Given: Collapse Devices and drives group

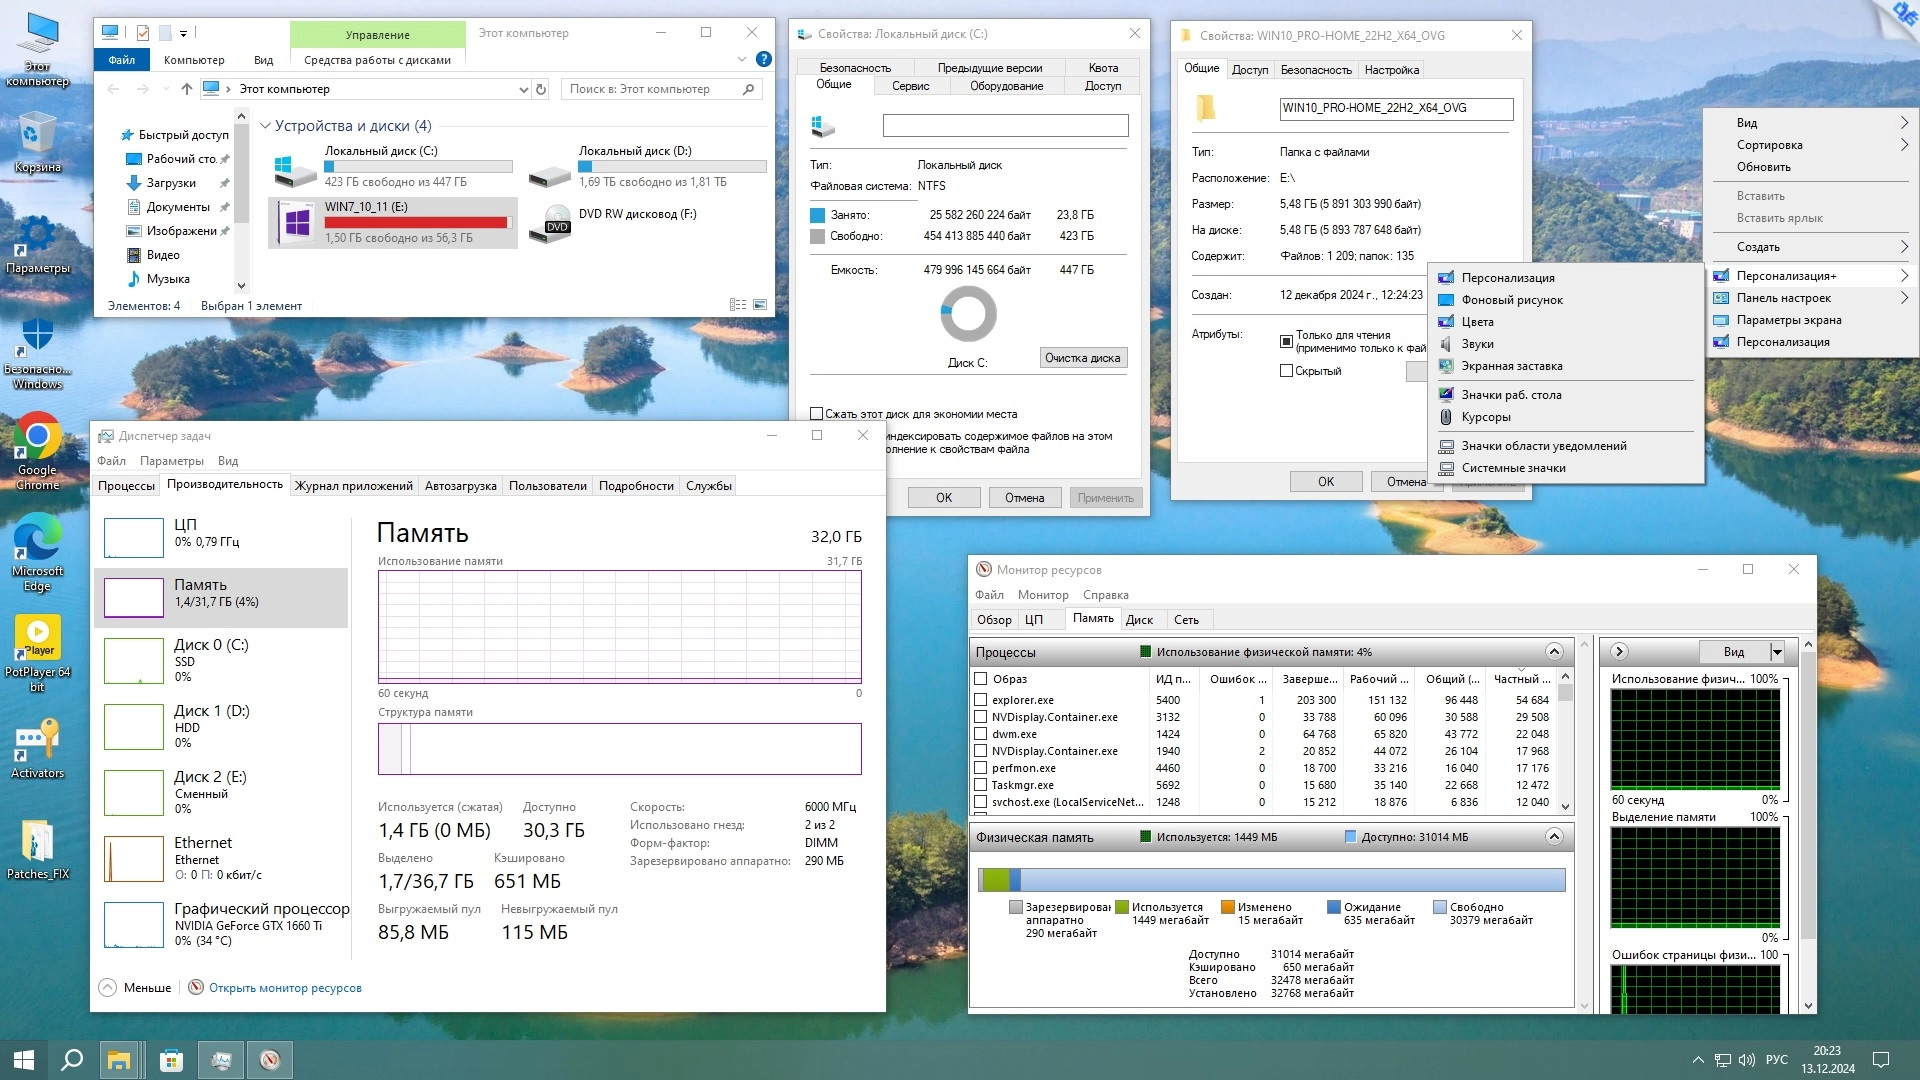Looking at the screenshot, I should (x=265, y=126).
